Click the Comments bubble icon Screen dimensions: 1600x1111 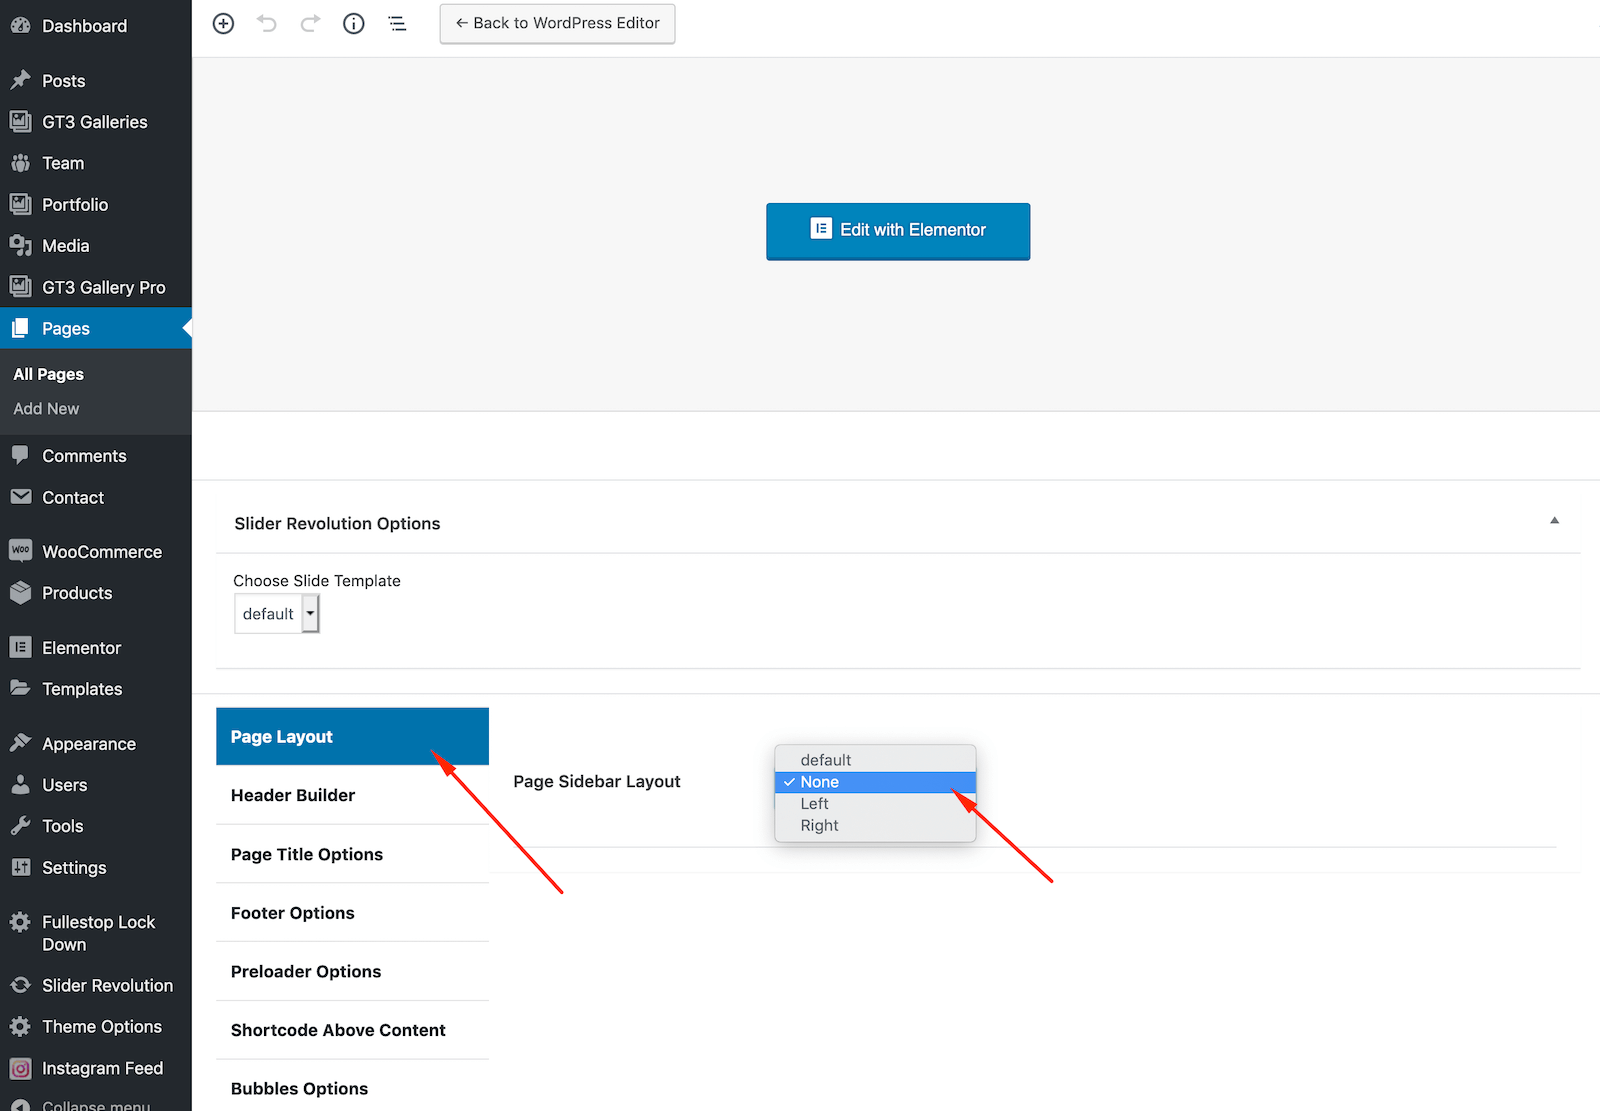[20, 455]
